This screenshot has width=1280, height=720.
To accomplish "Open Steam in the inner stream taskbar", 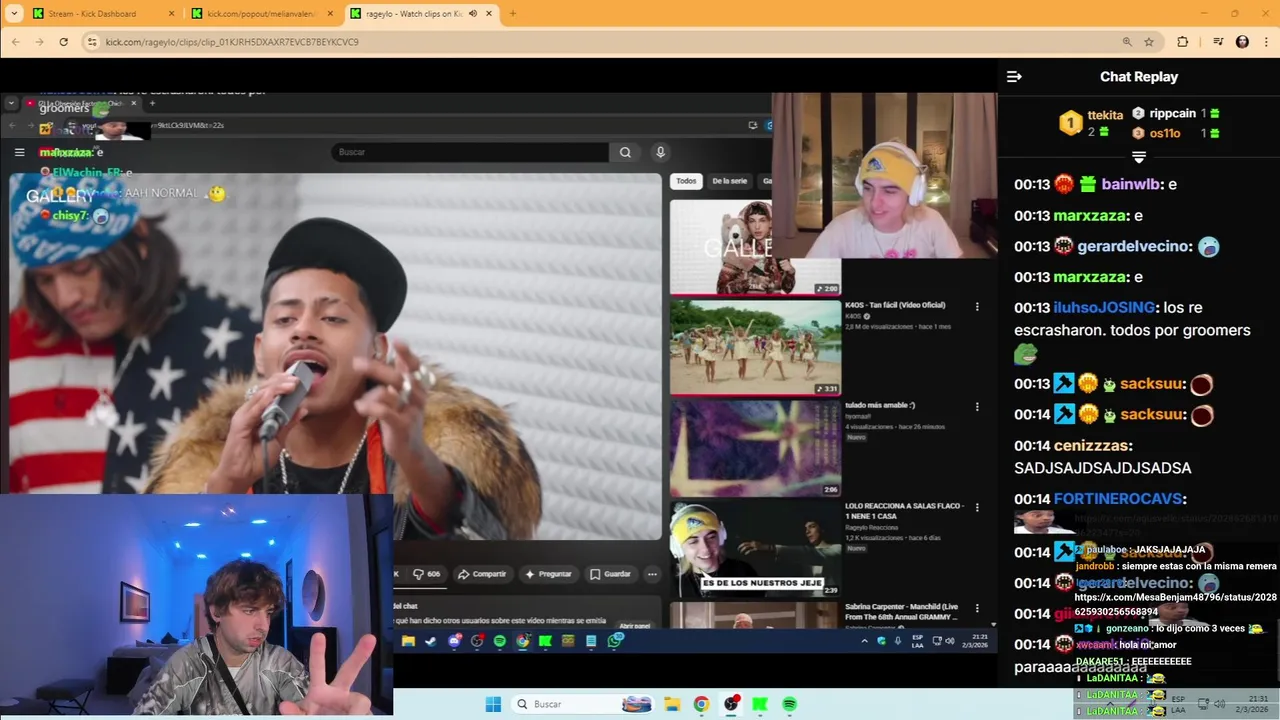I will click(x=431, y=641).
